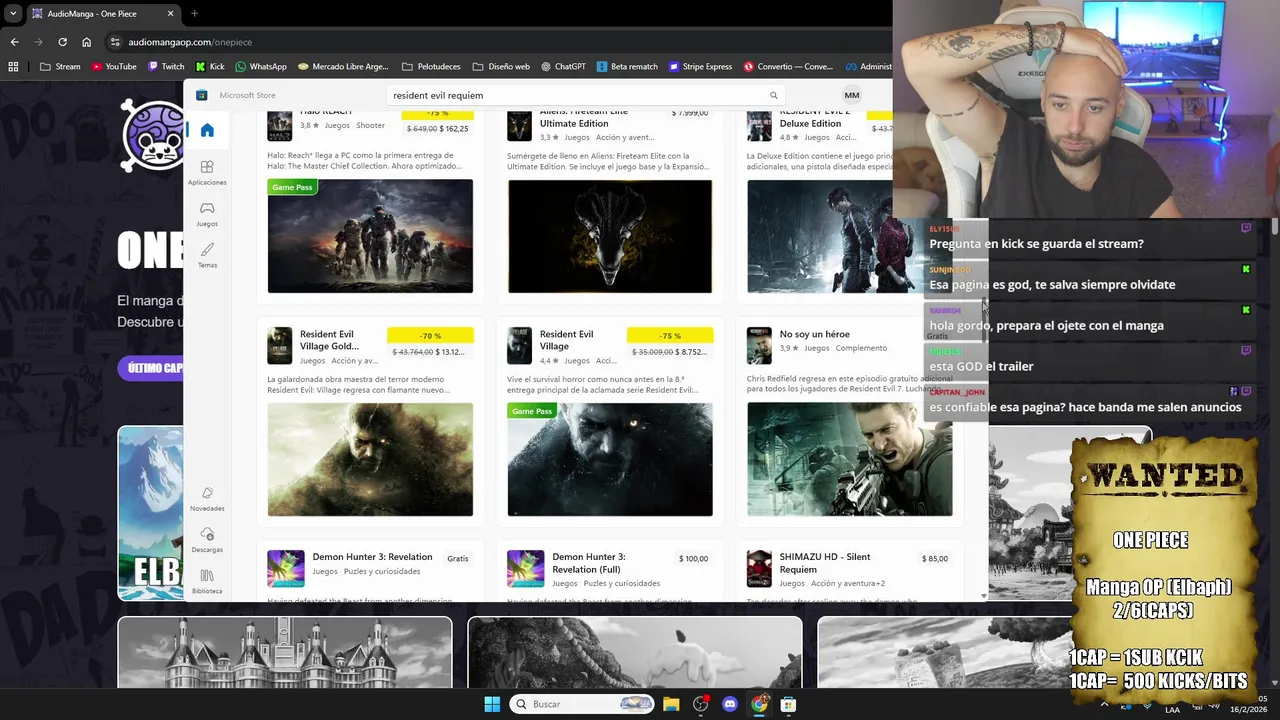Click the $ 100,00 price button
The image size is (1280, 720).
pos(693,559)
